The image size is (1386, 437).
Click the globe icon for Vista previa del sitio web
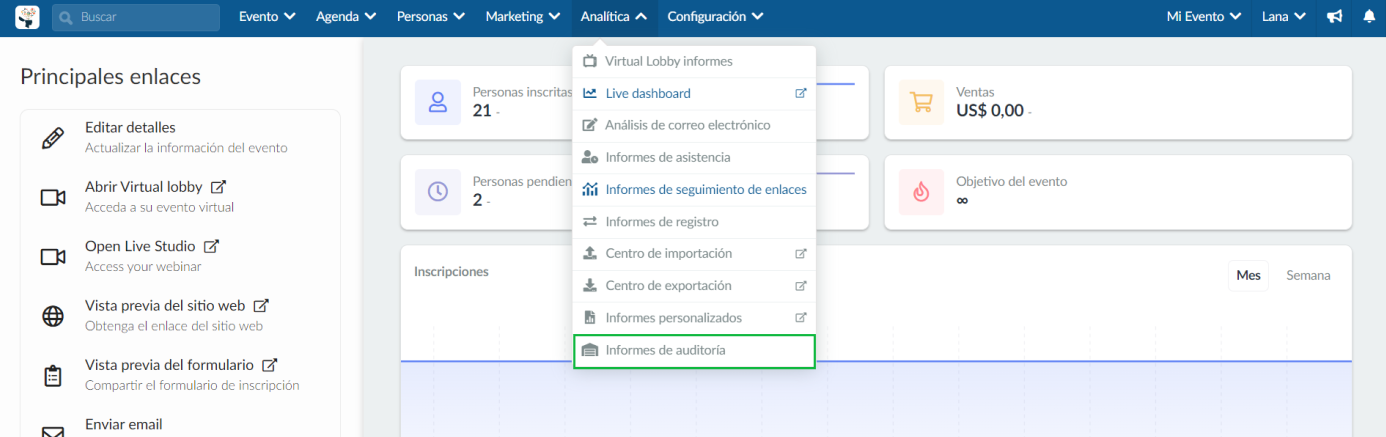tap(53, 316)
